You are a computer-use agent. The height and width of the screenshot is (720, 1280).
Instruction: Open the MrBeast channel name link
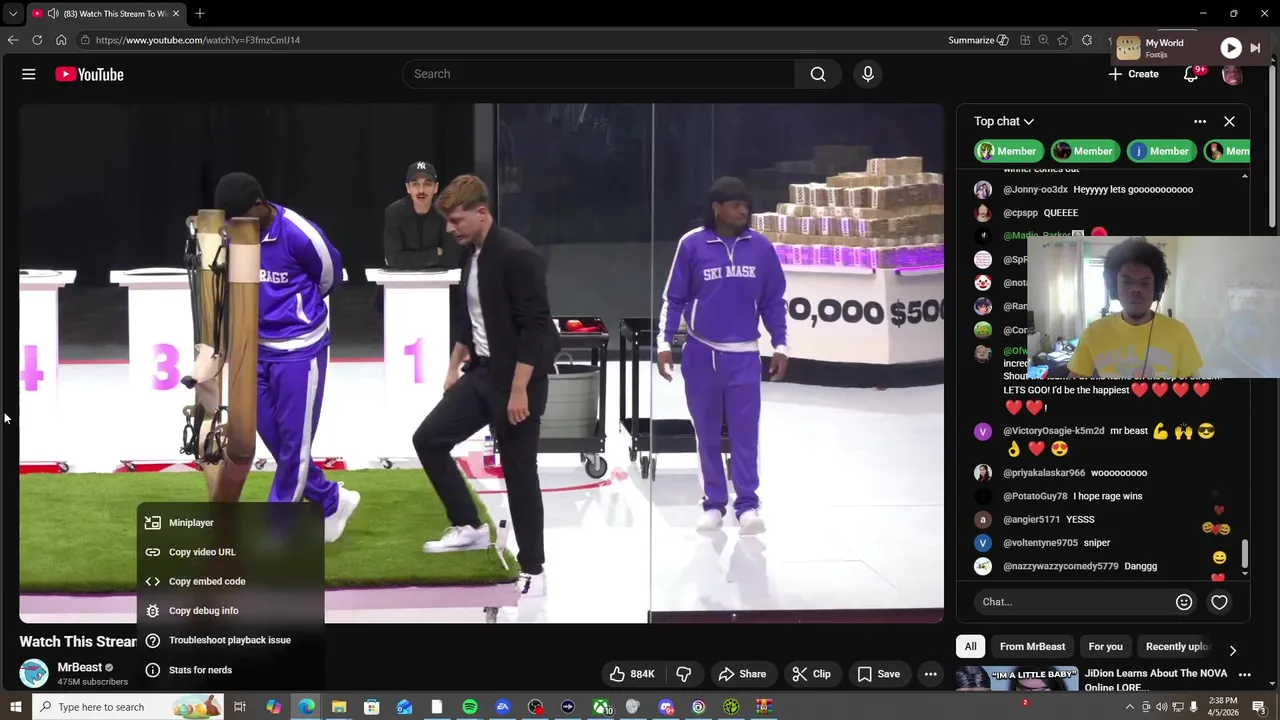click(x=80, y=667)
